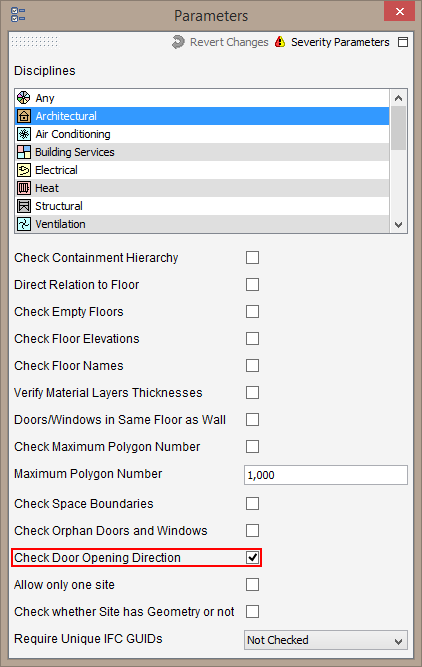
Task: Select the Heat discipline icon
Action: coord(24,188)
